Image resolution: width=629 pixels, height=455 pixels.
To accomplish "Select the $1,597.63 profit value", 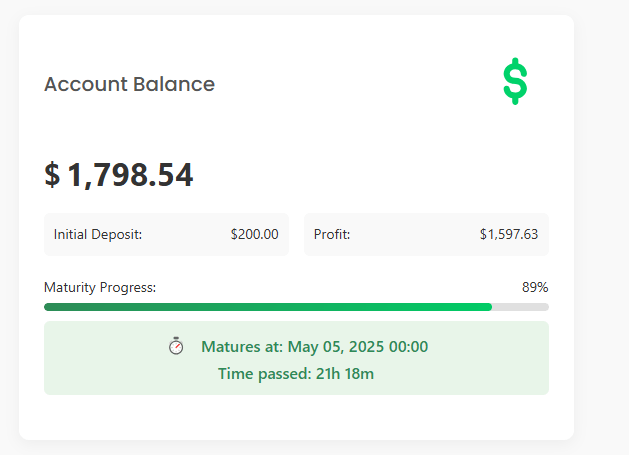I will (509, 235).
